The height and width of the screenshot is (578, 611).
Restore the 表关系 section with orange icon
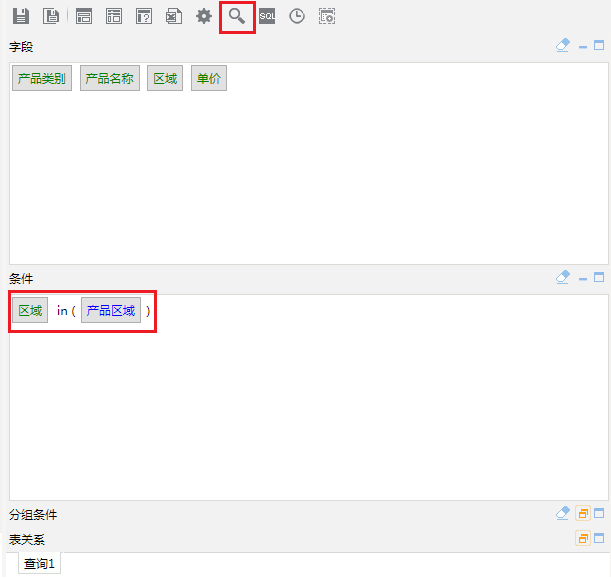tap(583, 538)
